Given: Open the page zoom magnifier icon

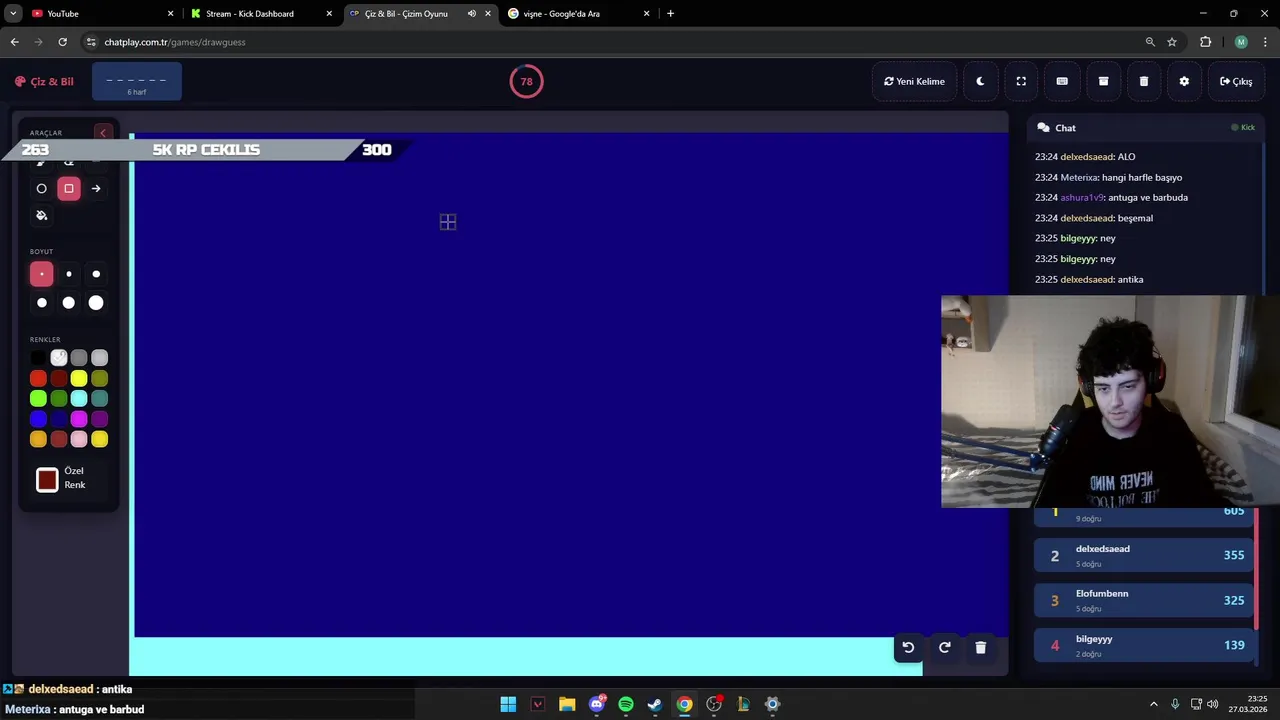Looking at the screenshot, I should click(x=1150, y=42).
